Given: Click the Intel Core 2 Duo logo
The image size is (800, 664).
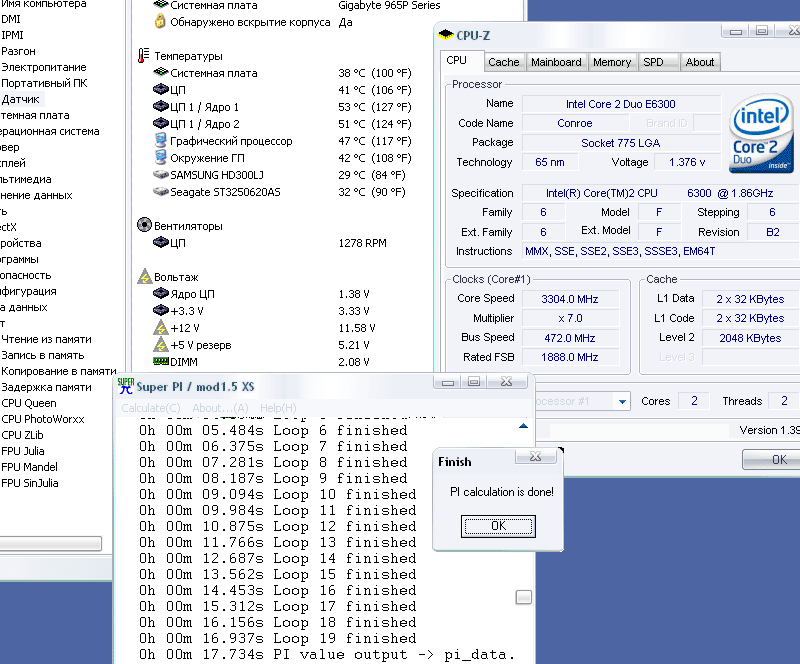Looking at the screenshot, I should click(760, 133).
